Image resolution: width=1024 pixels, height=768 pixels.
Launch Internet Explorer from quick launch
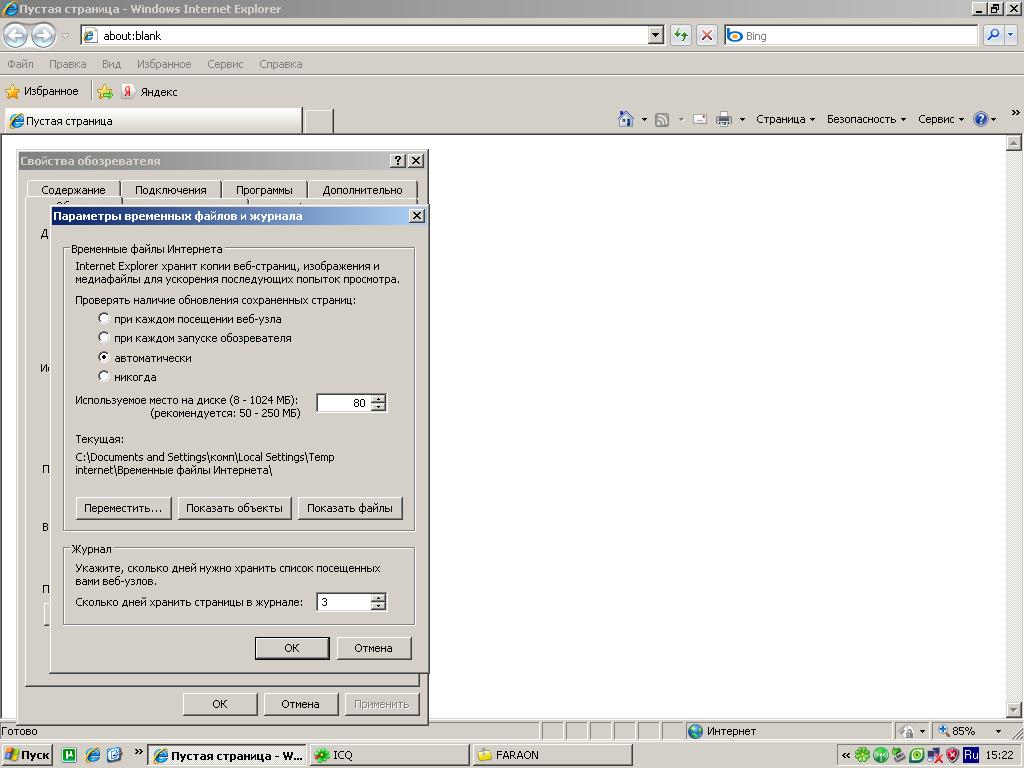pyautogui.click(x=93, y=755)
